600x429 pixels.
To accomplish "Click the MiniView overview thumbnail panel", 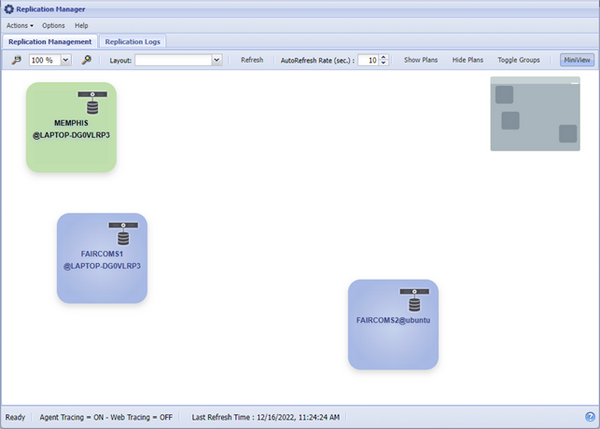I will [x=535, y=114].
